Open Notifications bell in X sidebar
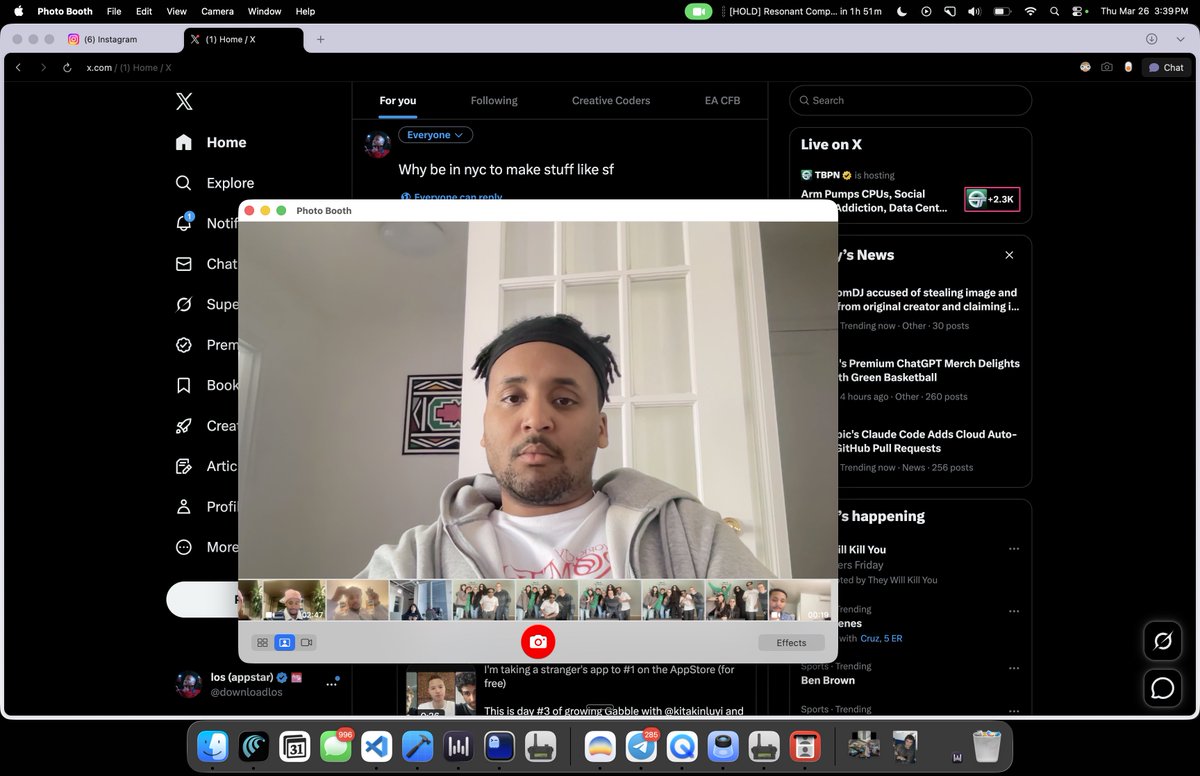 click(x=184, y=223)
